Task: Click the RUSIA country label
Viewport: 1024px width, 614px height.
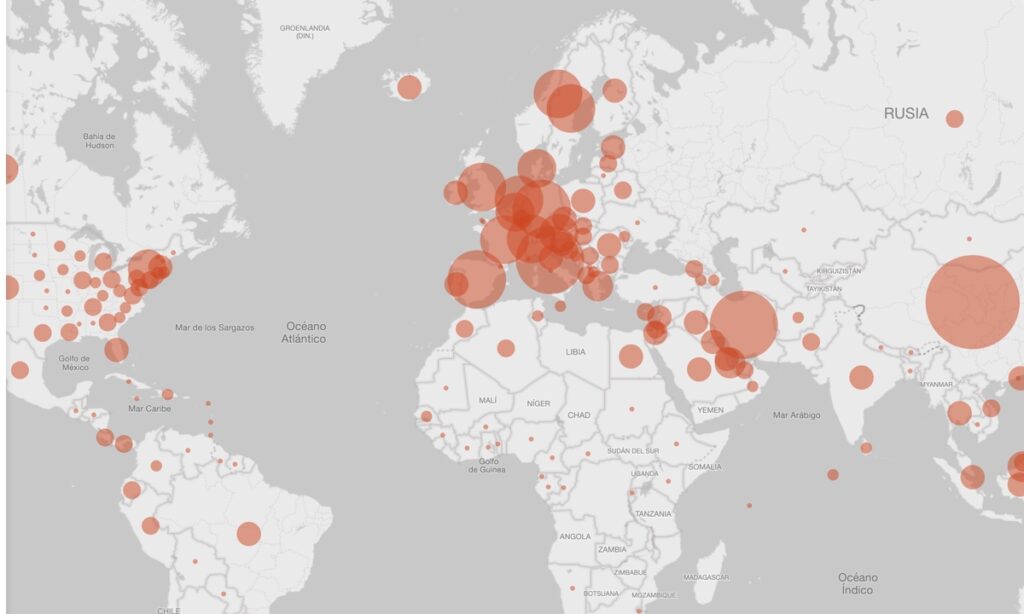Action: point(905,114)
